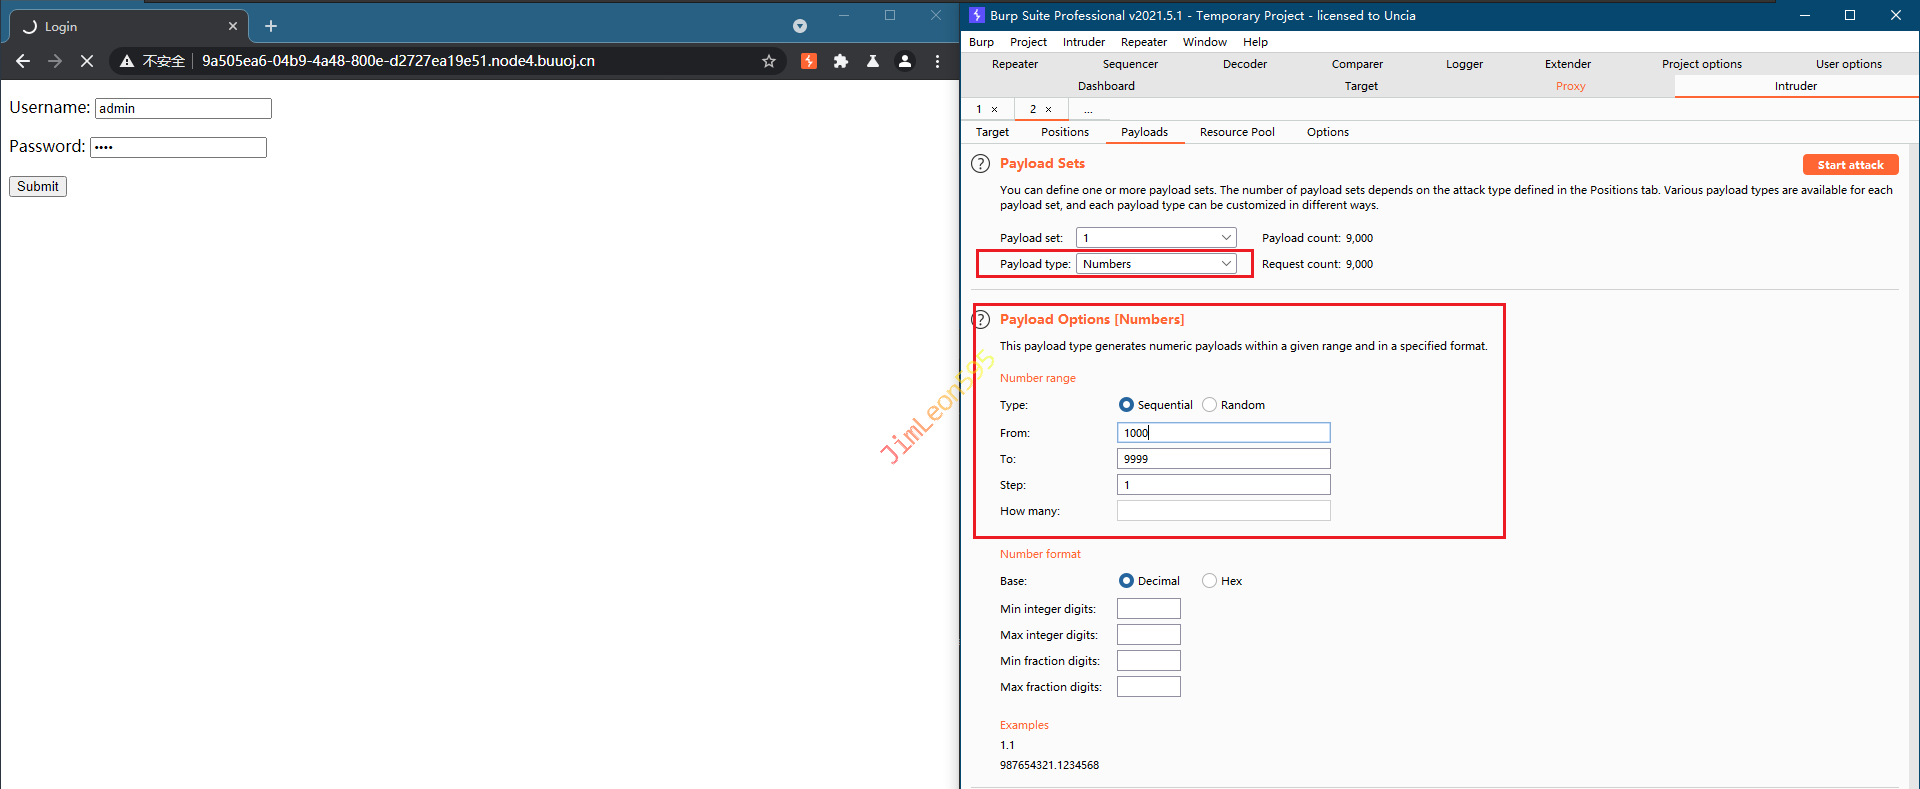Click the To number field
The height and width of the screenshot is (789, 1920).
pyautogui.click(x=1223, y=459)
